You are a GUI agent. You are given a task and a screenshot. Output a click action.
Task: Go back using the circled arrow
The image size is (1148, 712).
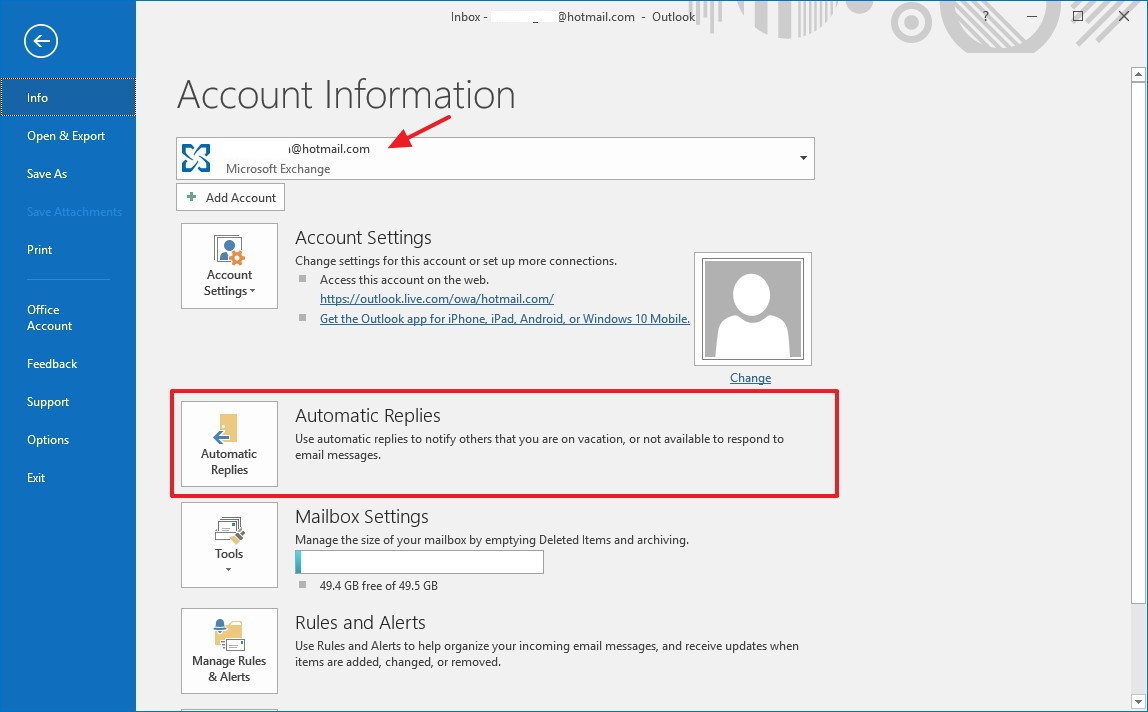(41, 40)
